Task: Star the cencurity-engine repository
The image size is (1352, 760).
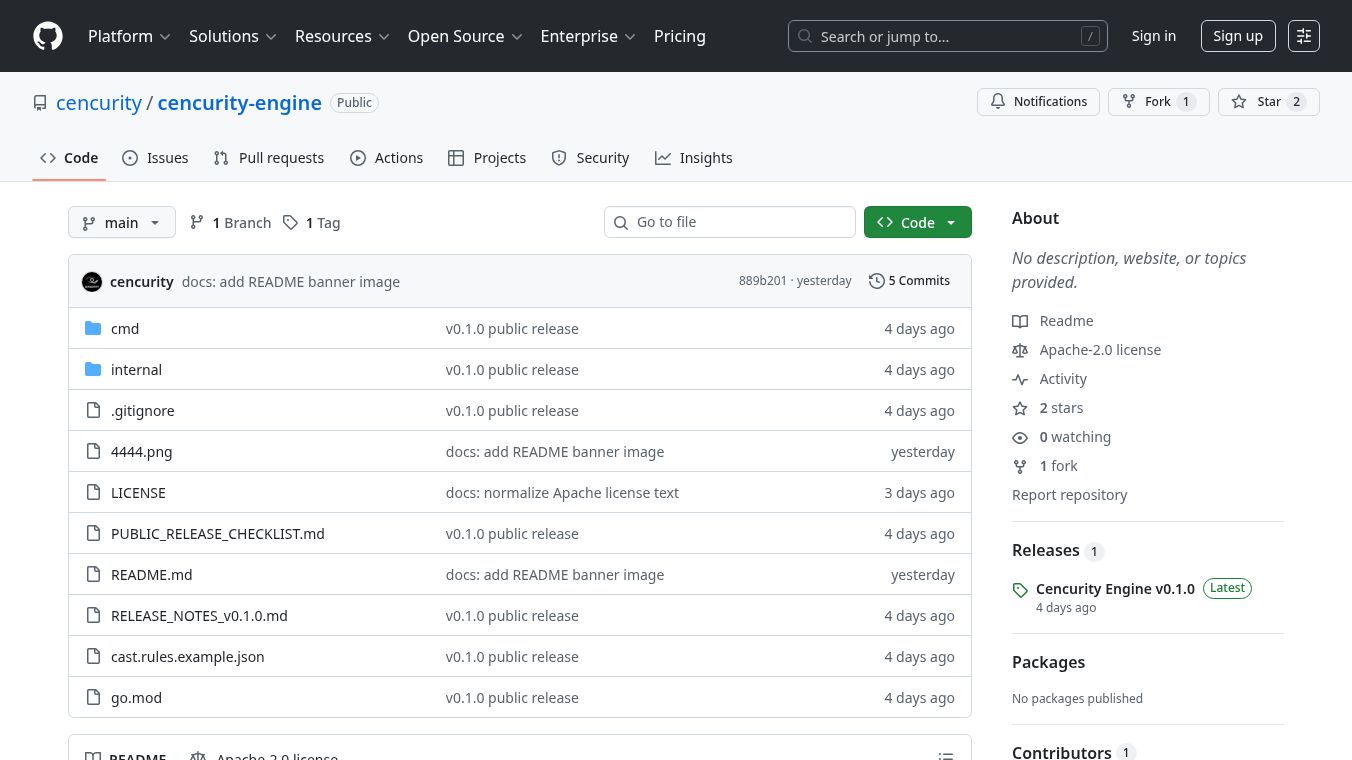Action: click(1268, 102)
